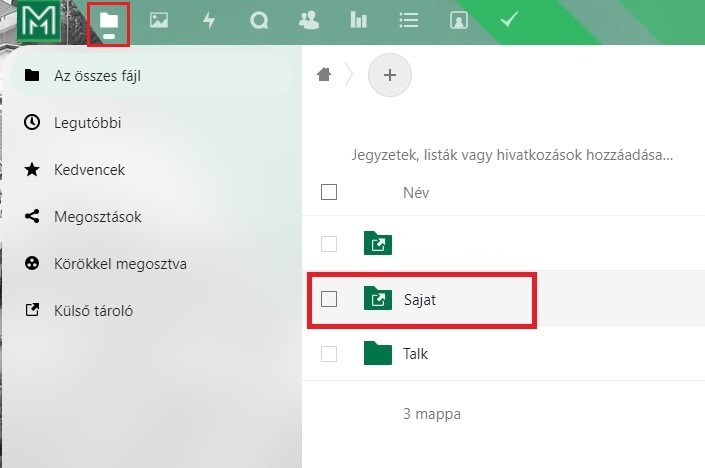This screenshot has width=705, height=468.
Task: Open the Talk folder
Action: click(x=416, y=353)
